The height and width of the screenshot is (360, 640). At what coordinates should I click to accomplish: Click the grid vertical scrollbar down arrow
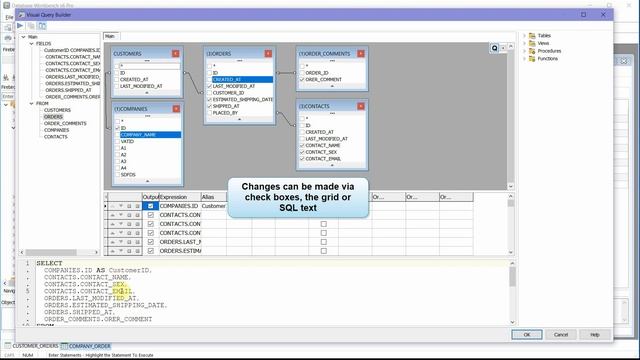(x=511, y=252)
